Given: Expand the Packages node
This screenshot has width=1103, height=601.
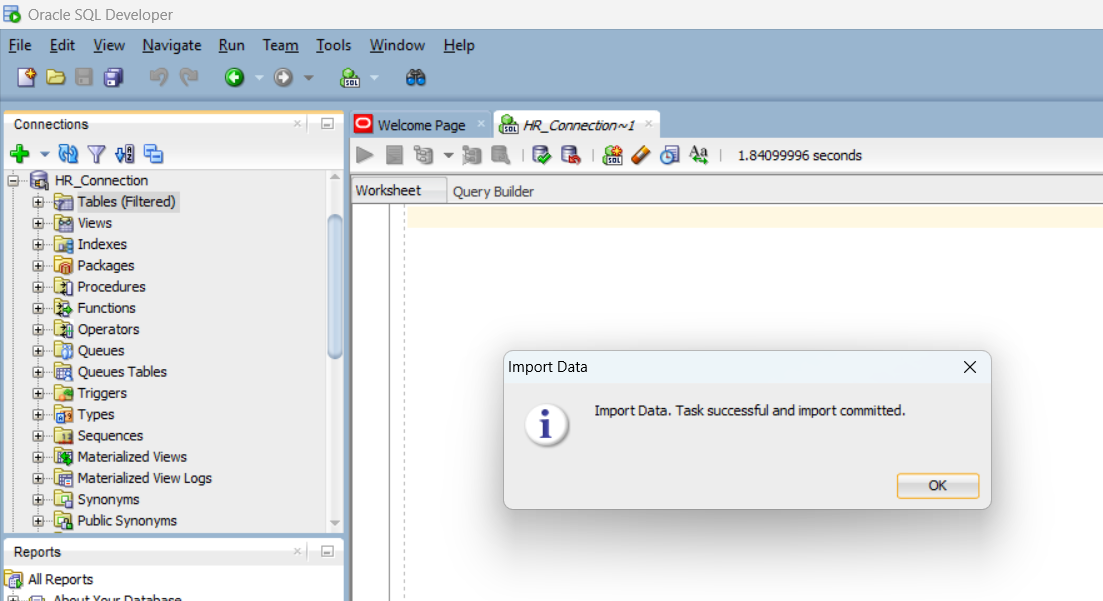Looking at the screenshot, I should pos(38,266).
